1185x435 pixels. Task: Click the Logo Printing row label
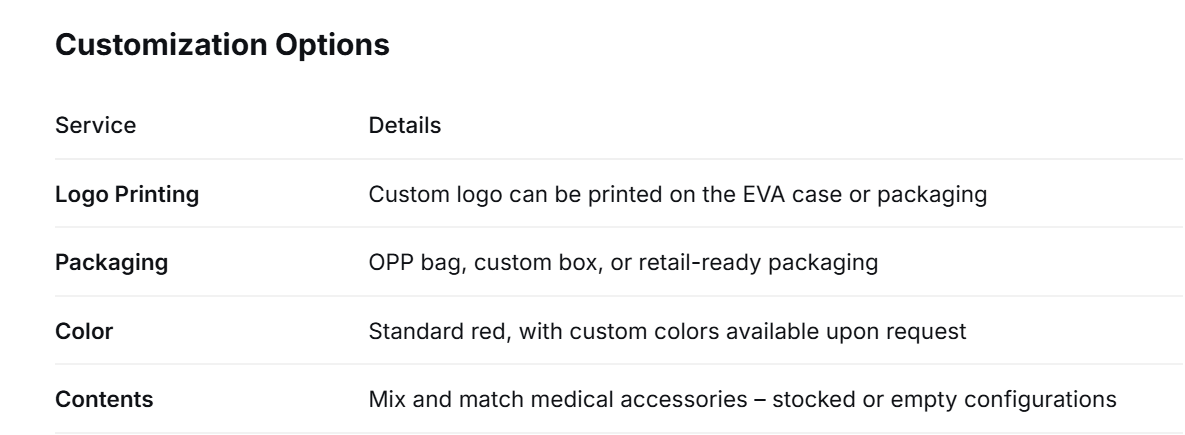tap(127, 194)
